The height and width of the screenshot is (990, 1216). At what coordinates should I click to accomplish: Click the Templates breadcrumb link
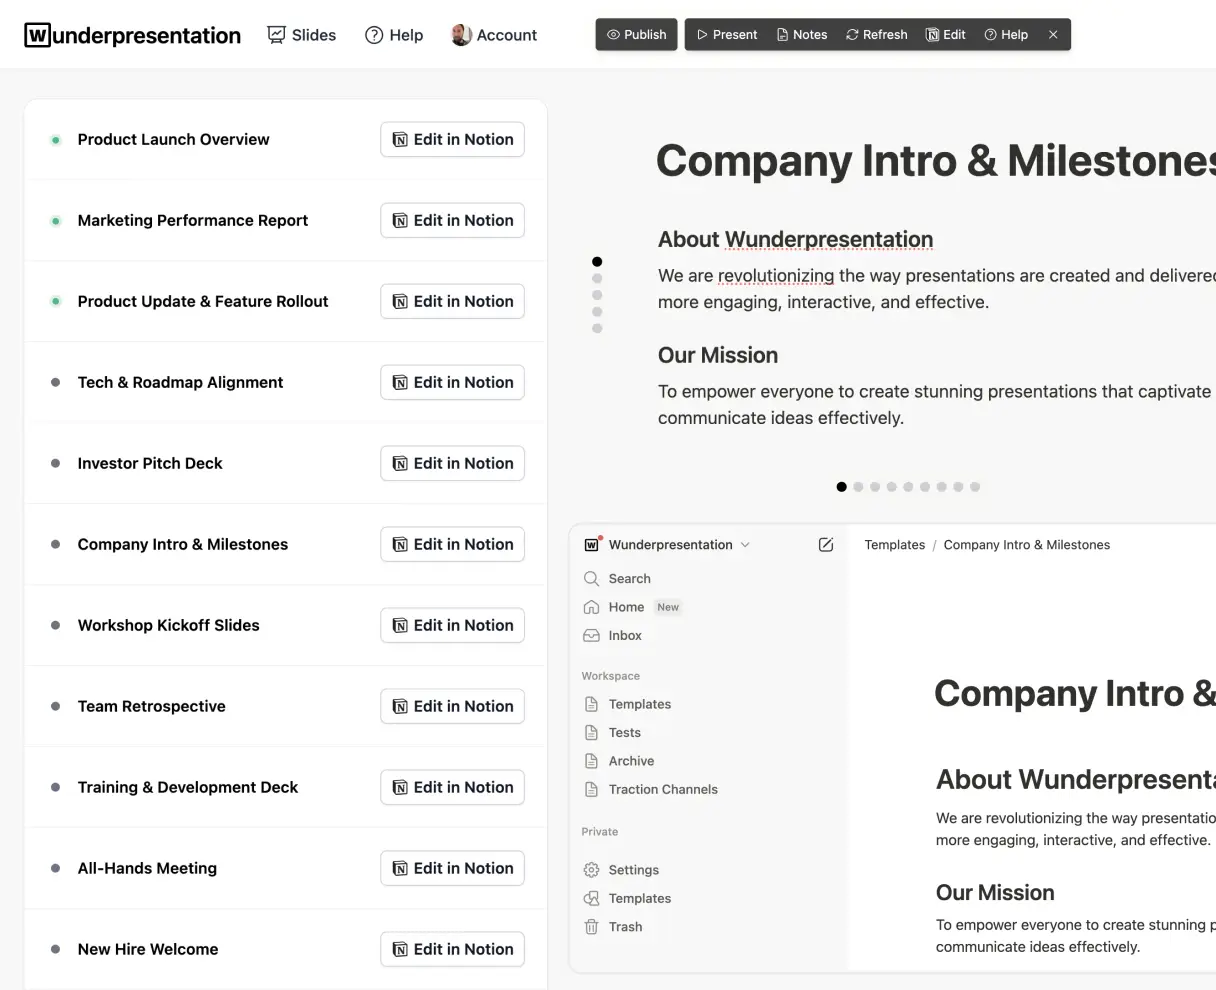(x=894, y=545)
